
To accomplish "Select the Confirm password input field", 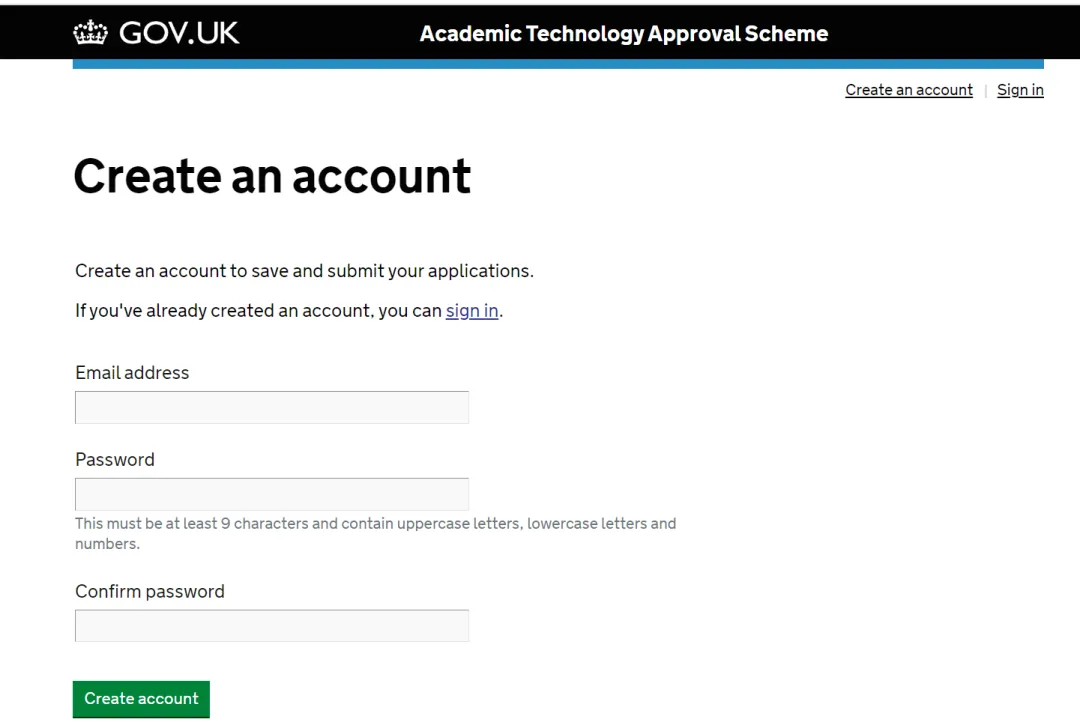I will tap(272, 626).
